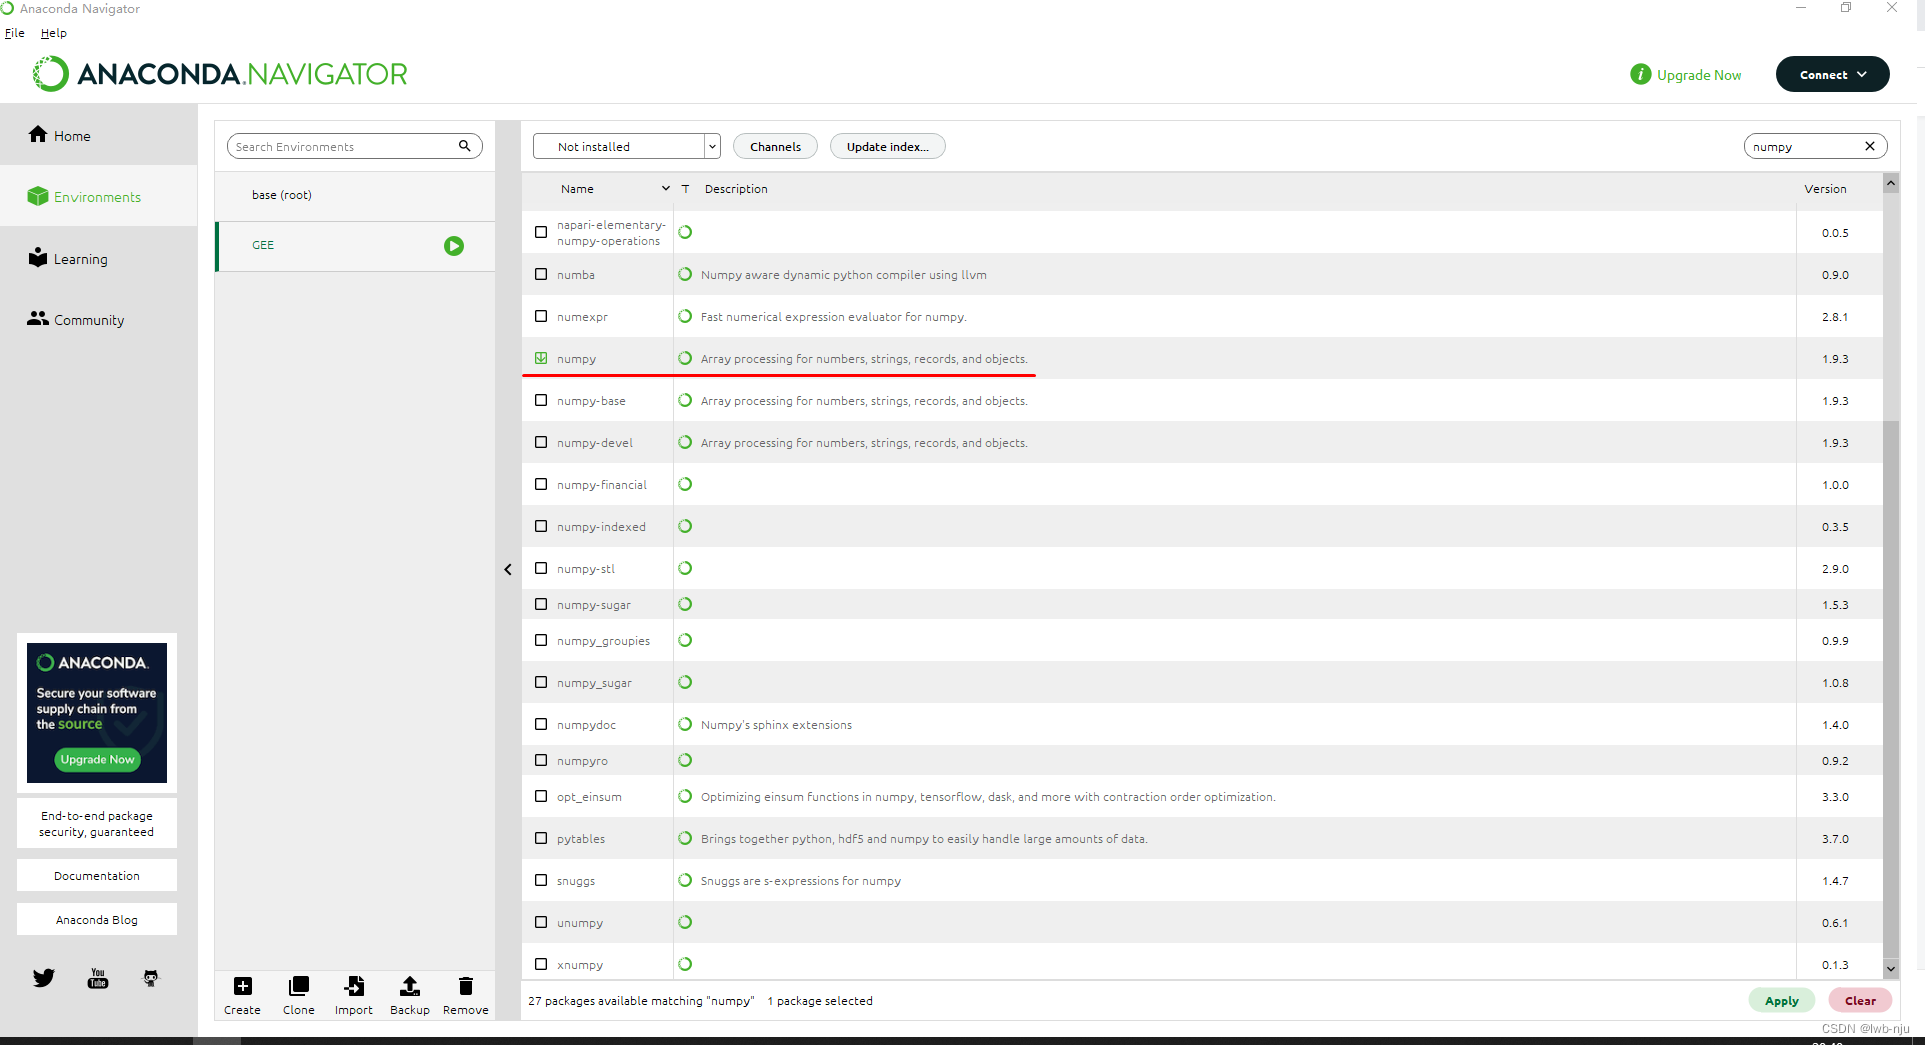1925x1045 pixels.
Task: Click the Channels button
Action: click(775, 146)
